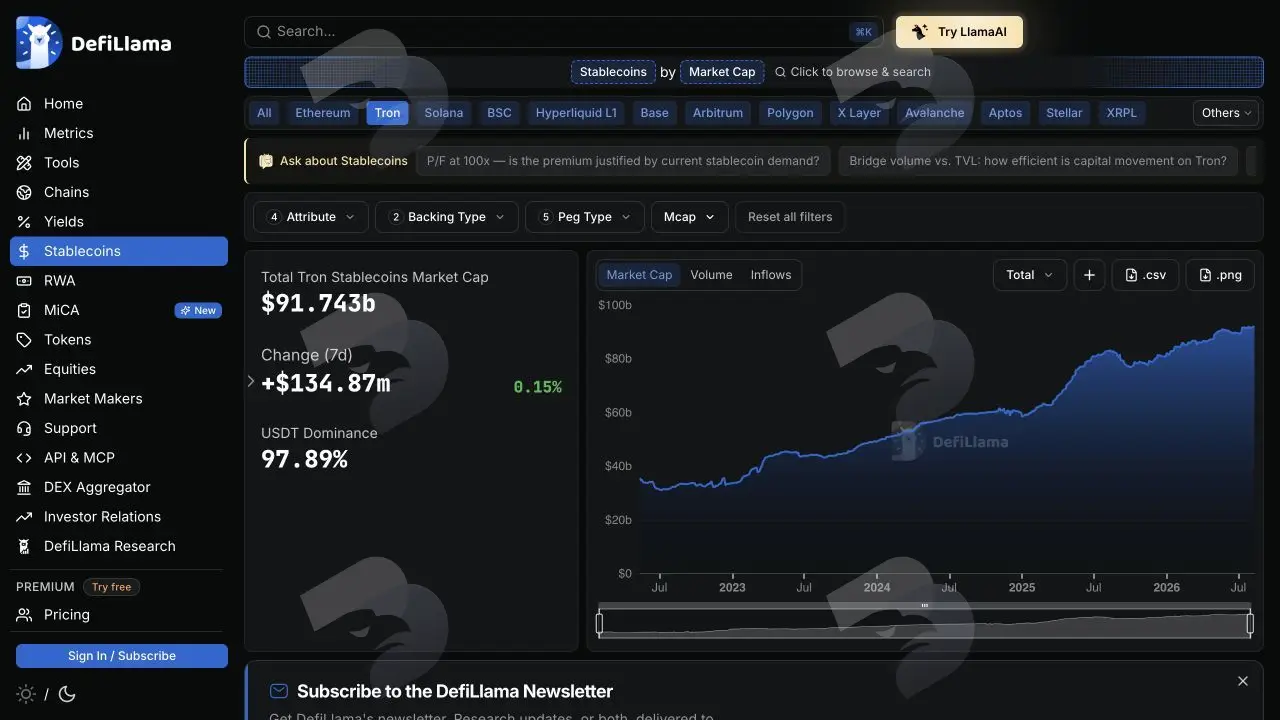Click Sign In / Subscribe button

point(122,656)
